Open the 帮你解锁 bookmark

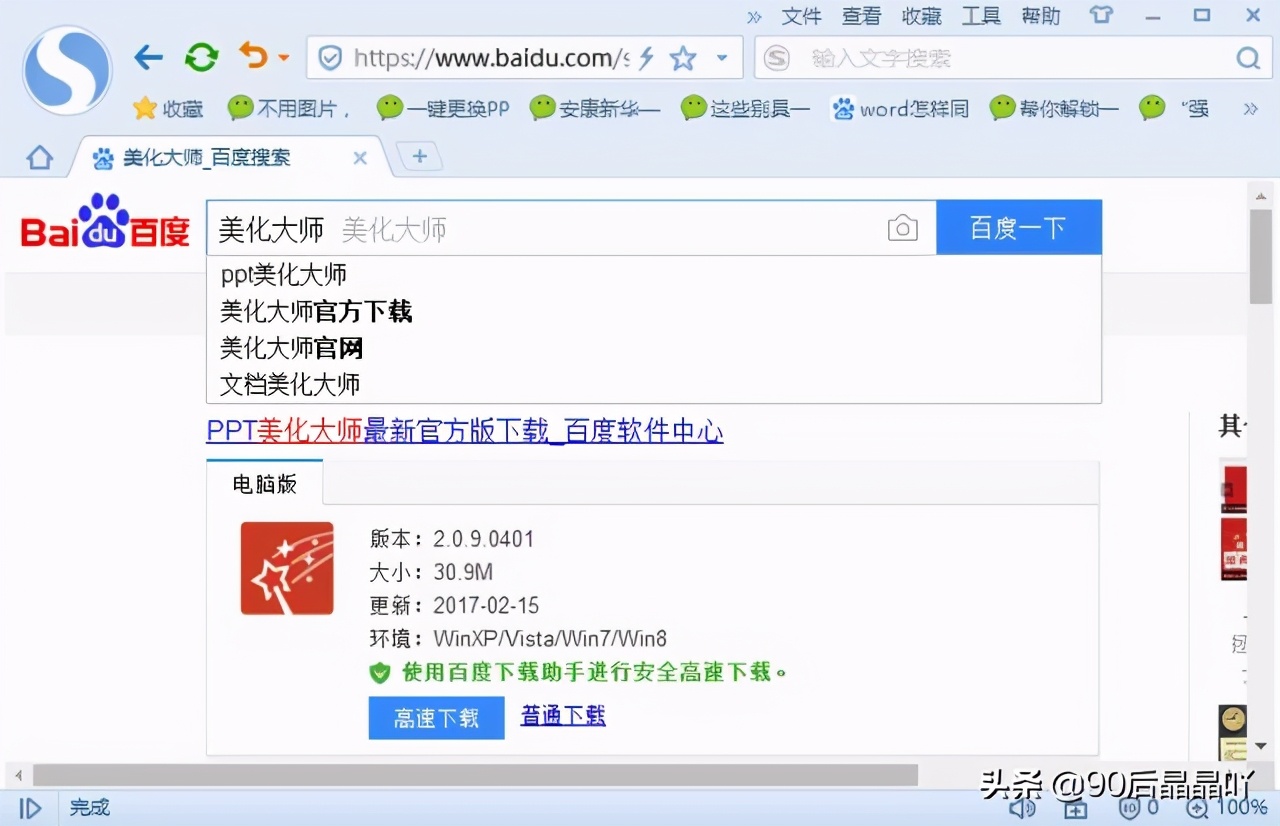click(1053, 108)
